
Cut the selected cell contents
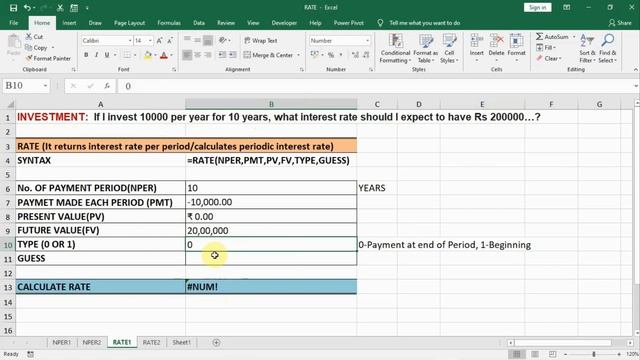(34, 37)
